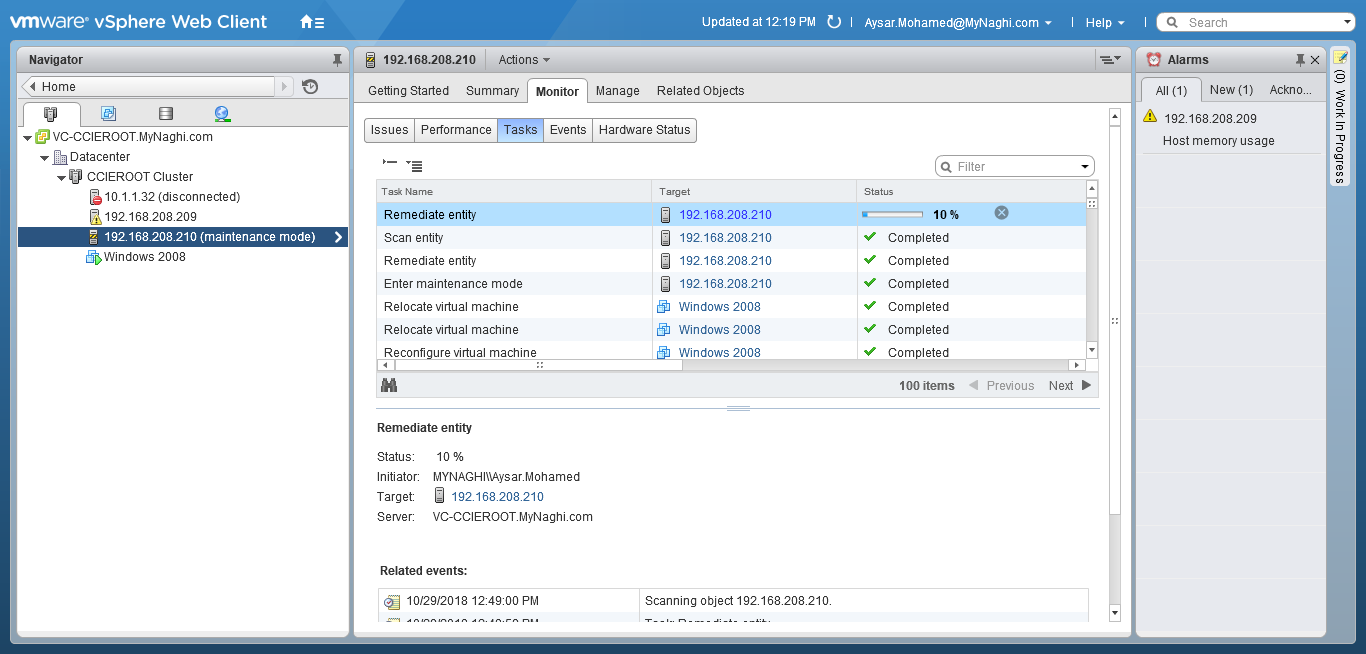Screen dimensions: 1366x654
Task: Collapse the CCIEROOT Cluster tree node
Action: click(x=61, y=177)
